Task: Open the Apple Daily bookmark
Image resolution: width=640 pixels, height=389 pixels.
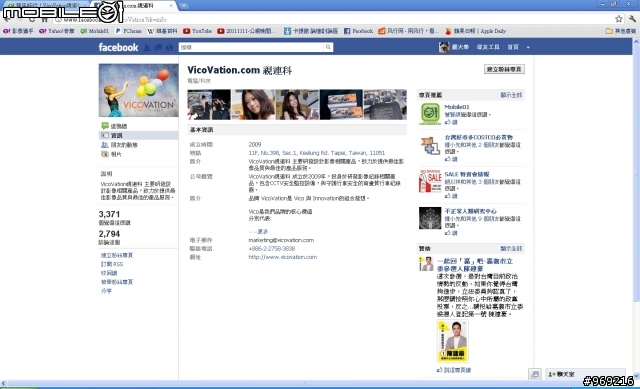Action: click(x=476, y=31)
